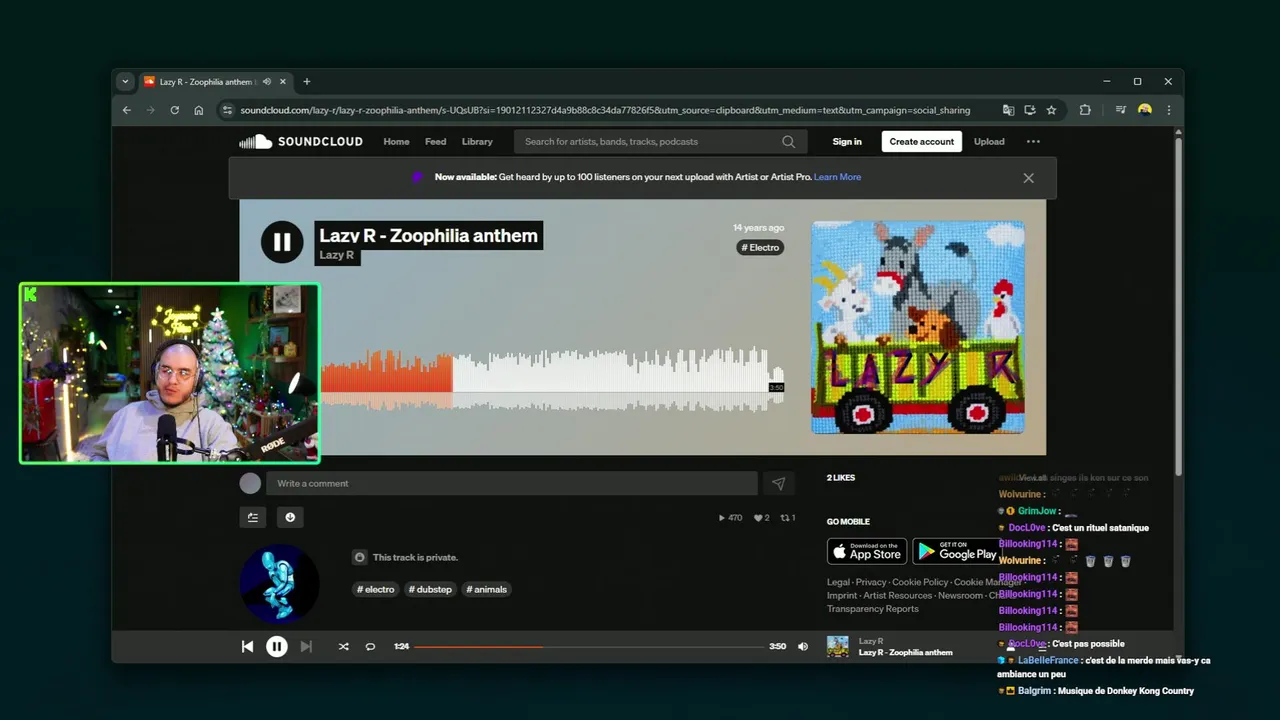The height and width of the screenshot is (720, 1280).
Task: Open the # Electro genre tag near the date
Action: coord(760,247)
